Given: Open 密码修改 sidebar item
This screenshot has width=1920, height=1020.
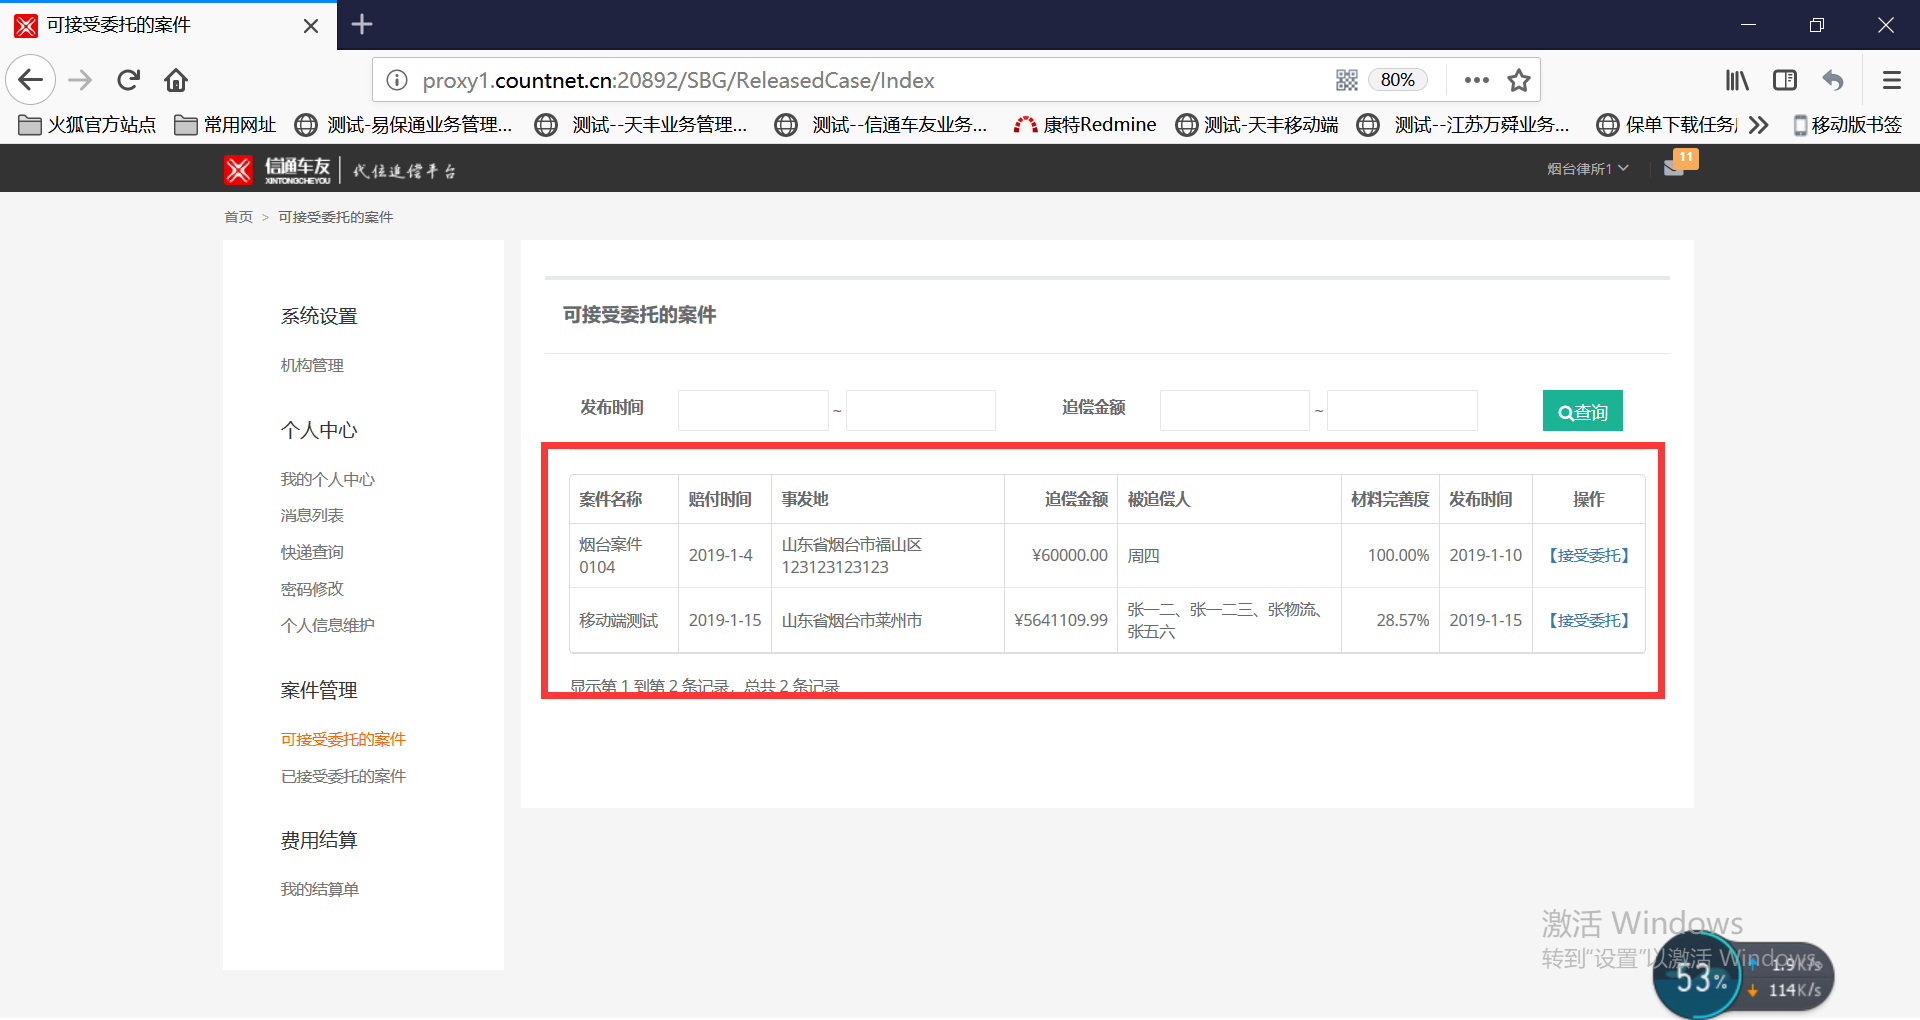Looking at the screenshot, I should pyautogui.click(x=312, y=590).
